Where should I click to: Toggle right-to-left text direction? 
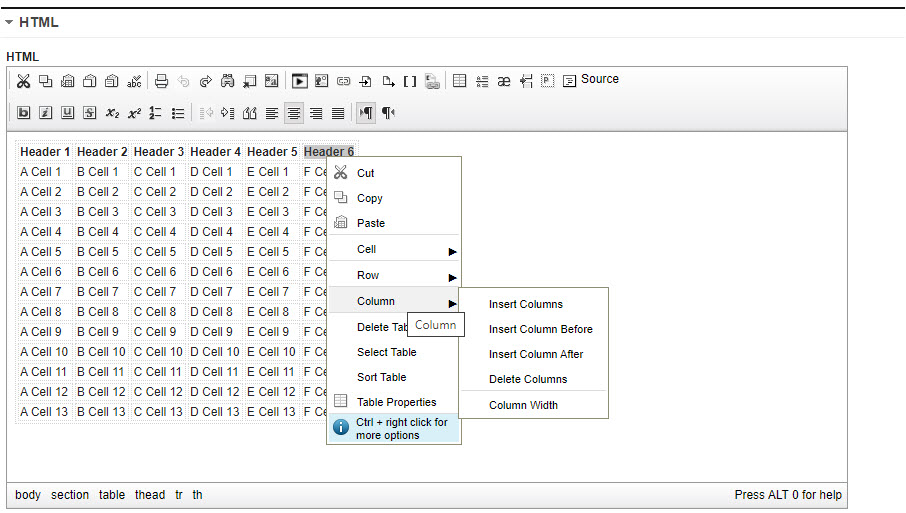click(x=388, y=113)
